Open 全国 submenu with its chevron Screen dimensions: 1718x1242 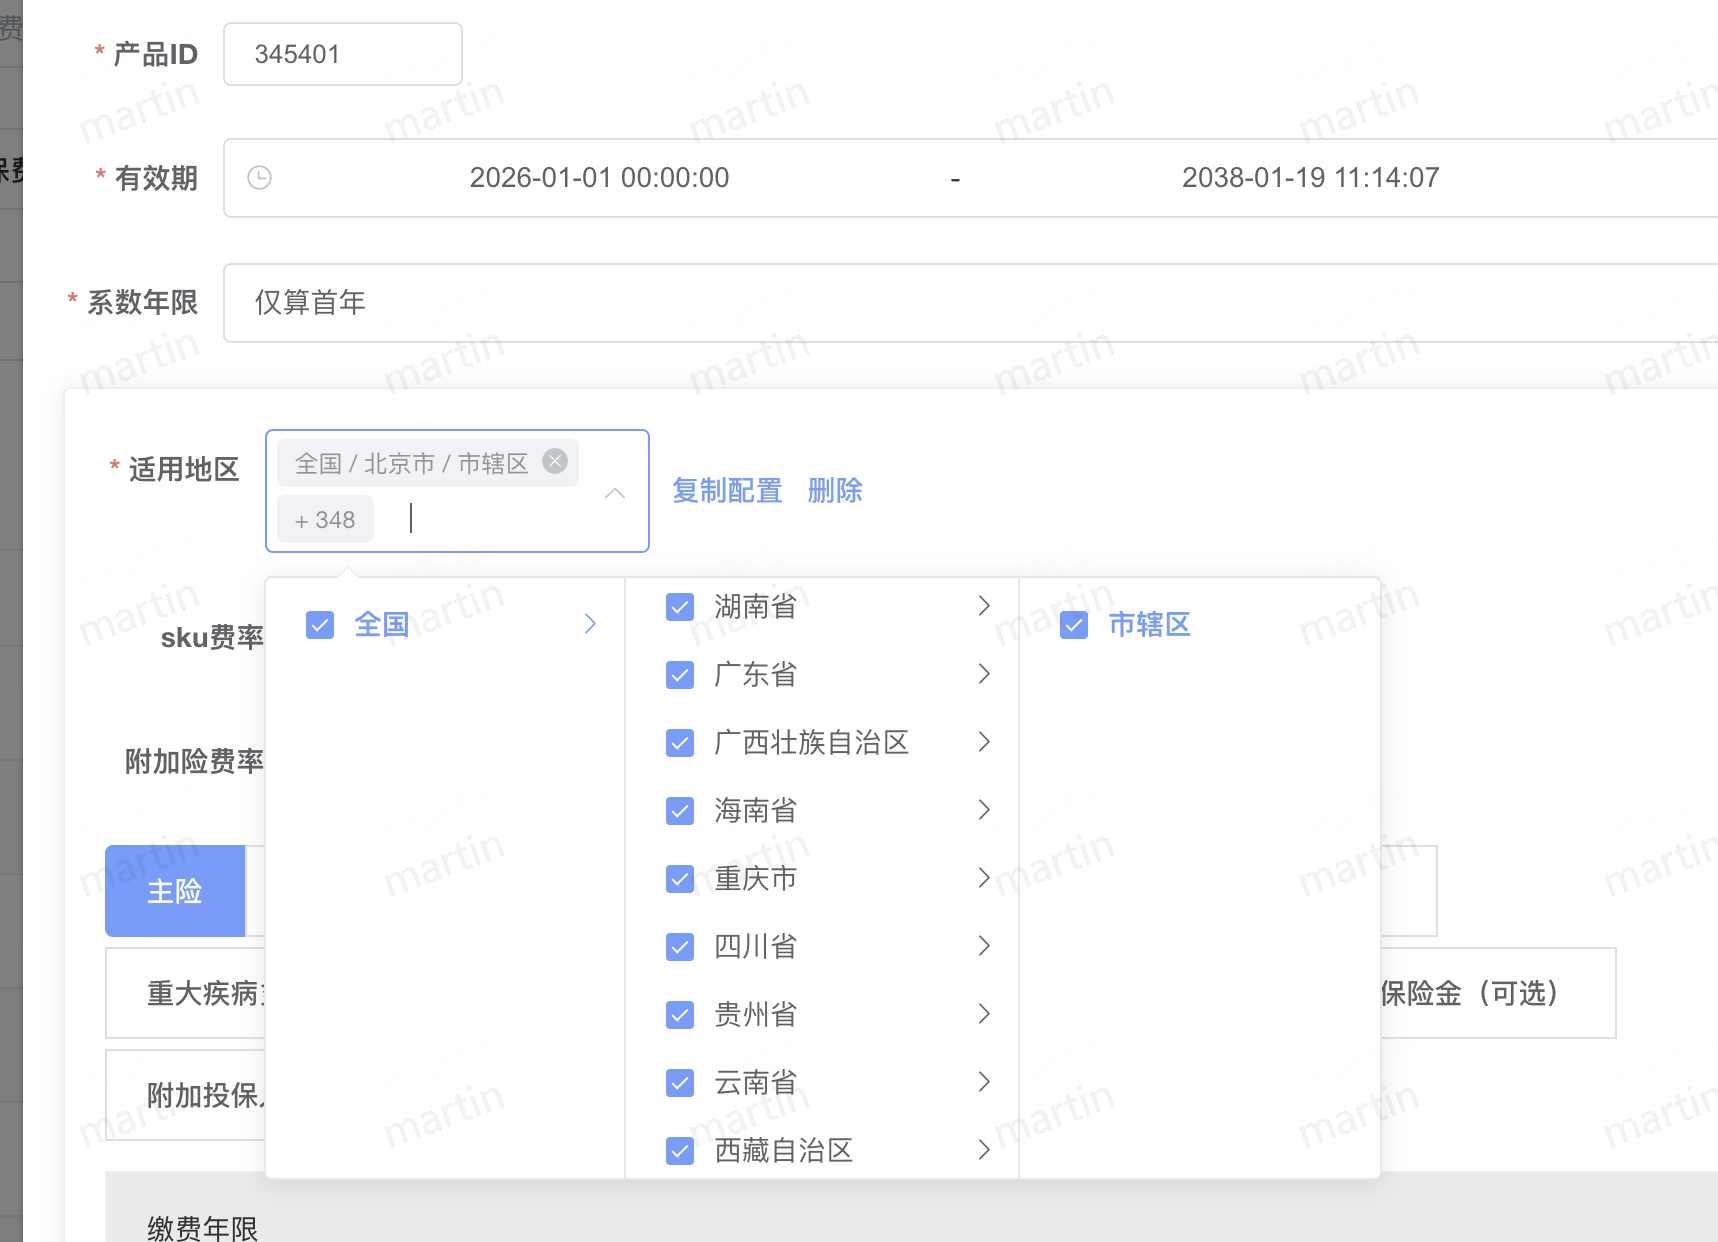[590, 624]
